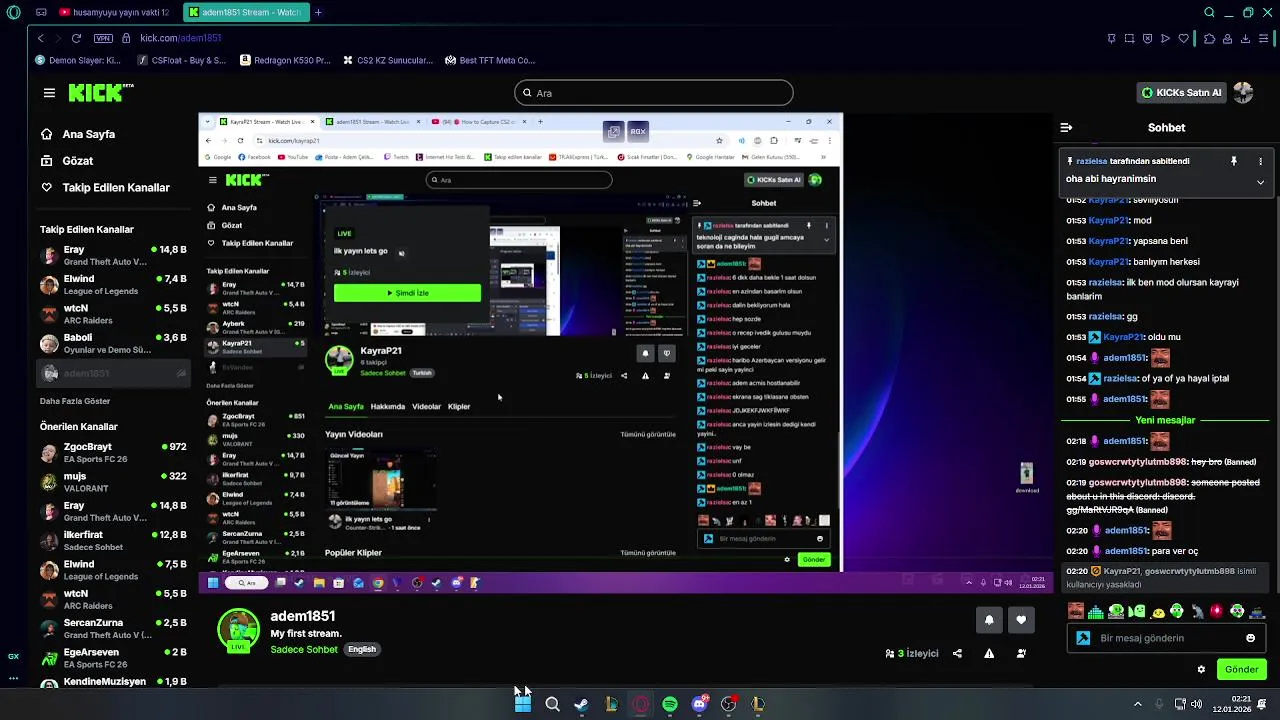Click the adem1851 streamer avatar
The height and width of the screenshot is (720, 1280).
(x=238, y=630)
